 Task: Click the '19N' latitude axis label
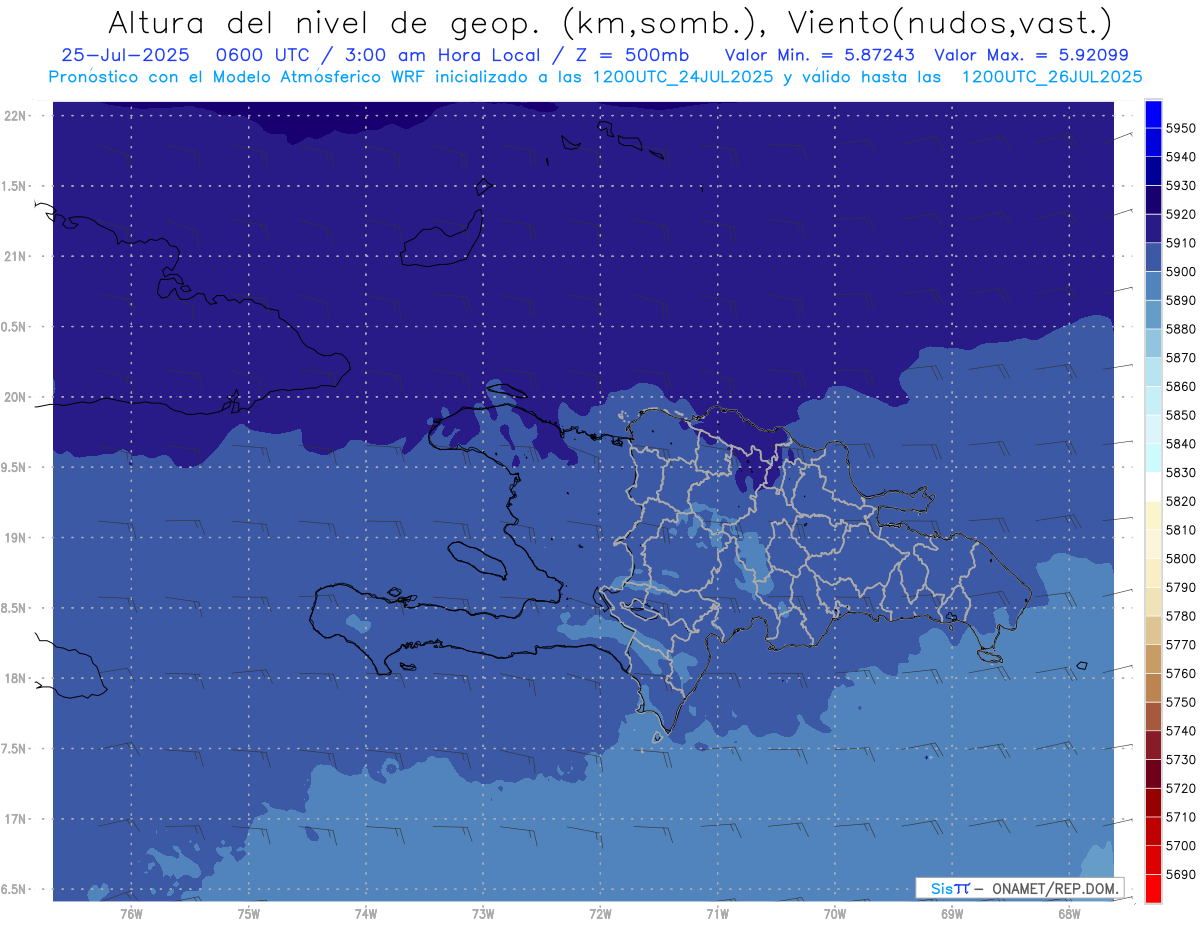coord(17,537)
